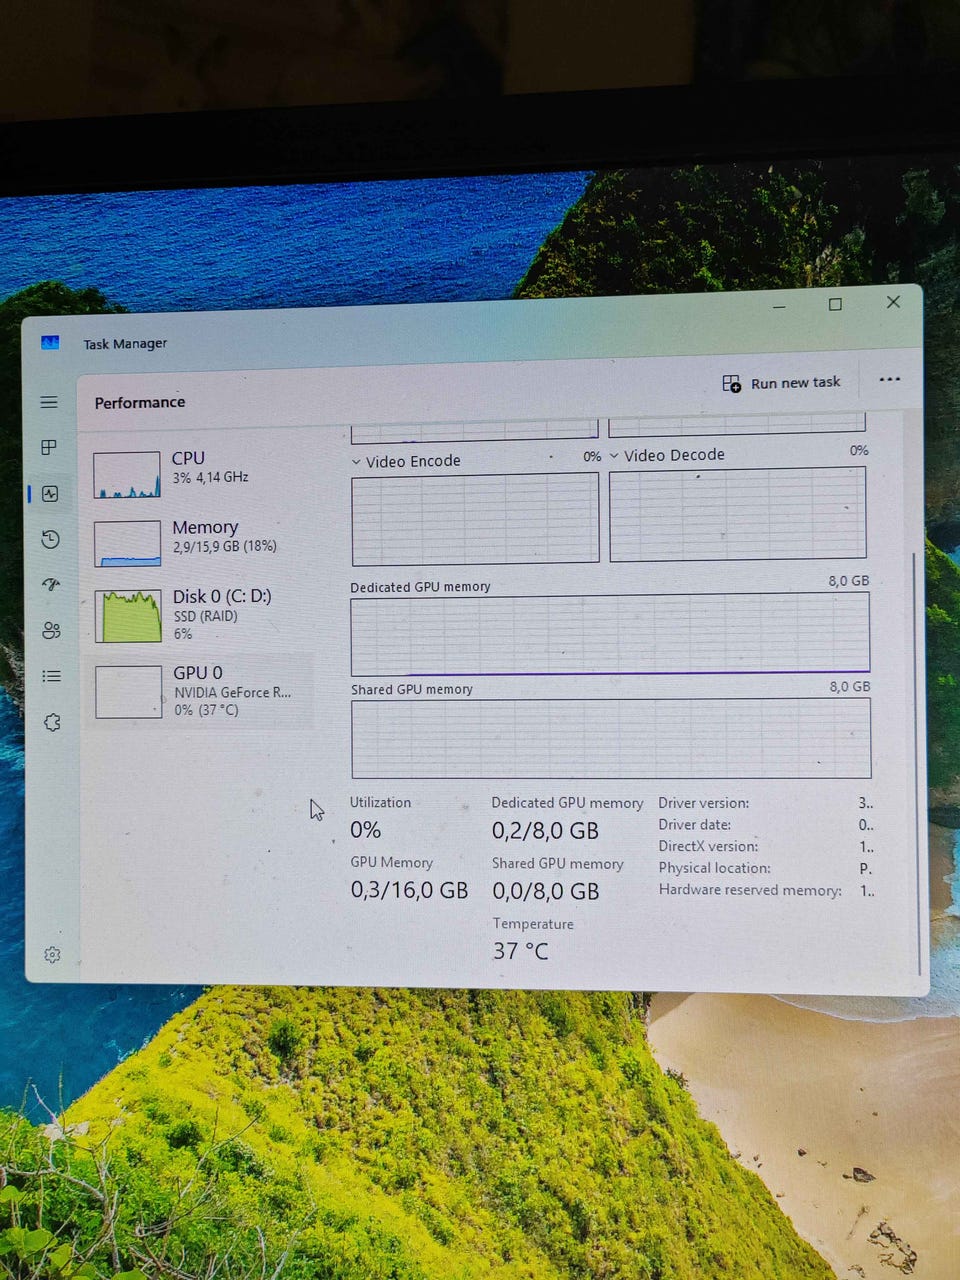Viewport: 960px width, 1280px height.
Task: Click the 0,2/8,0 GB dedicated memory value
Action: 545,831
